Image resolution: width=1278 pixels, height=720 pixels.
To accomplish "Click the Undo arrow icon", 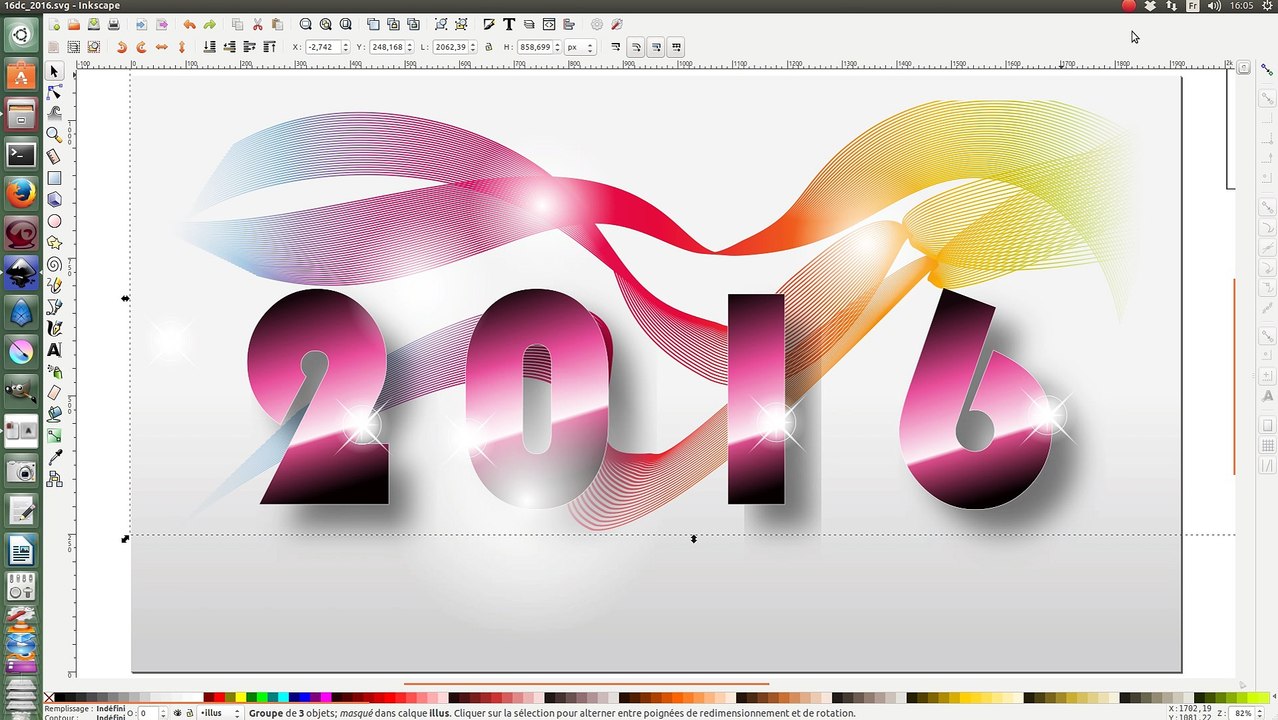I will tap(189, 24).
